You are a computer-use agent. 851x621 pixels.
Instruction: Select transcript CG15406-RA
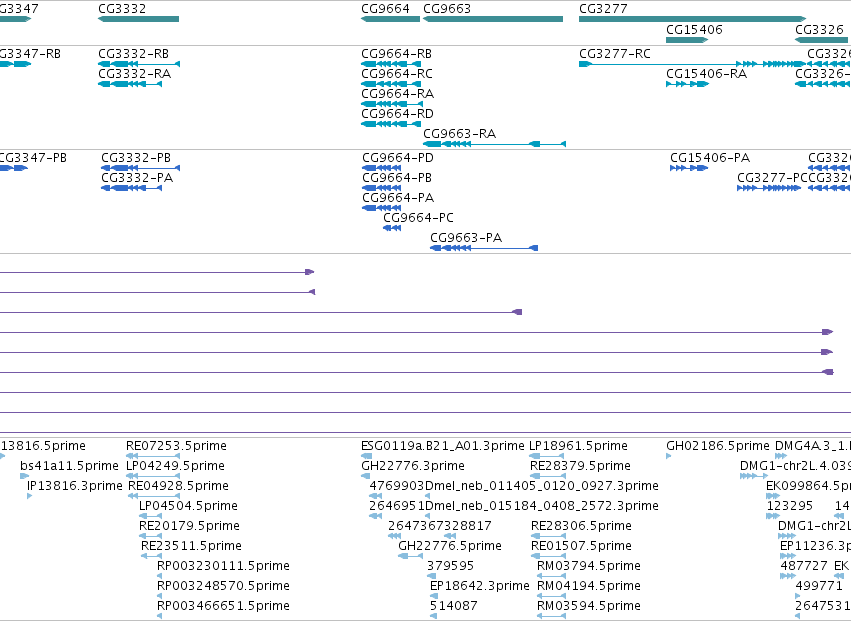(x=688, y=84)
